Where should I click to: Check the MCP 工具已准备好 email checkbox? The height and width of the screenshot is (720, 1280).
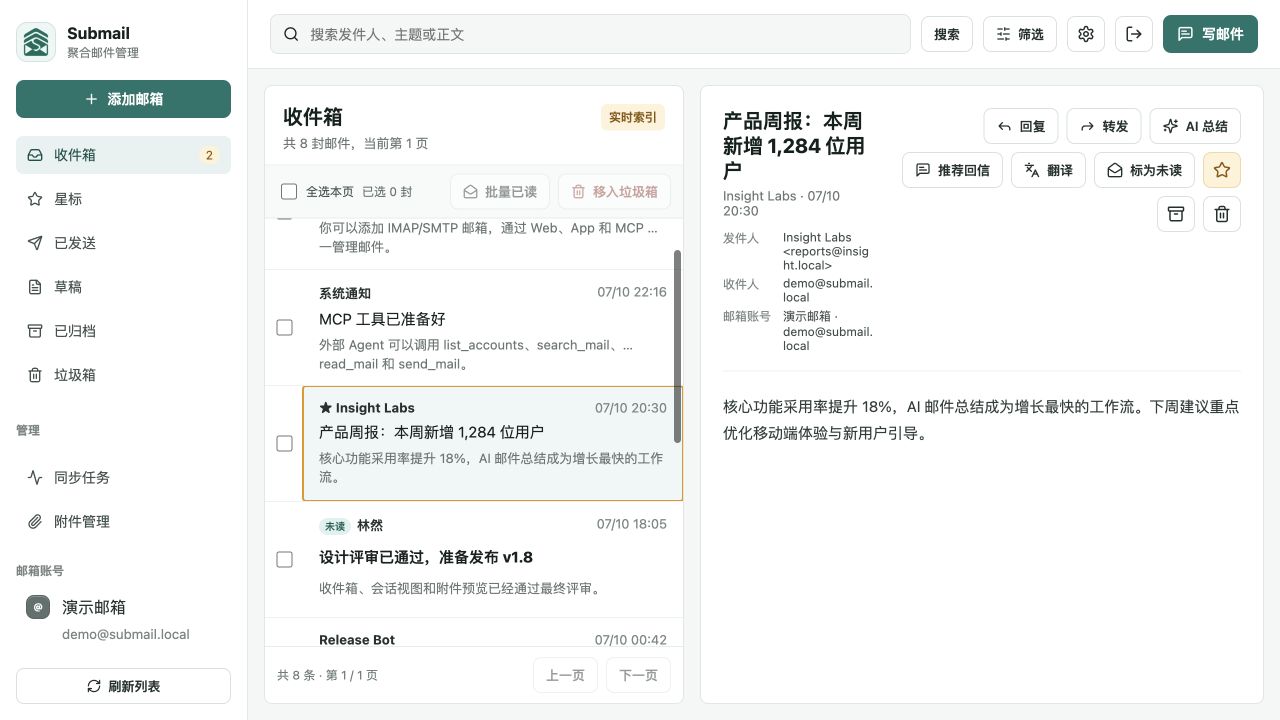(284, 327)
